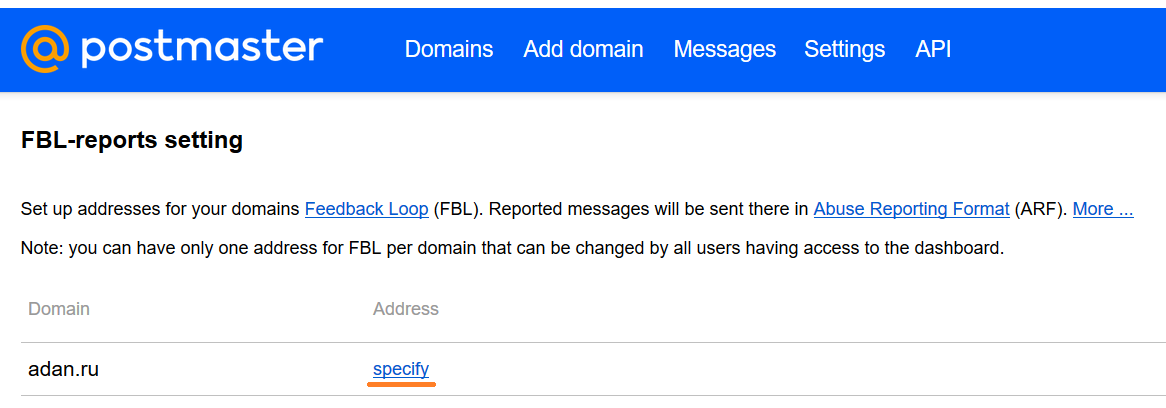The height and width of the screenshot is (408, 1166).
Task: Click empty blue header area beside API
Action: click(x=1056, y=49)
